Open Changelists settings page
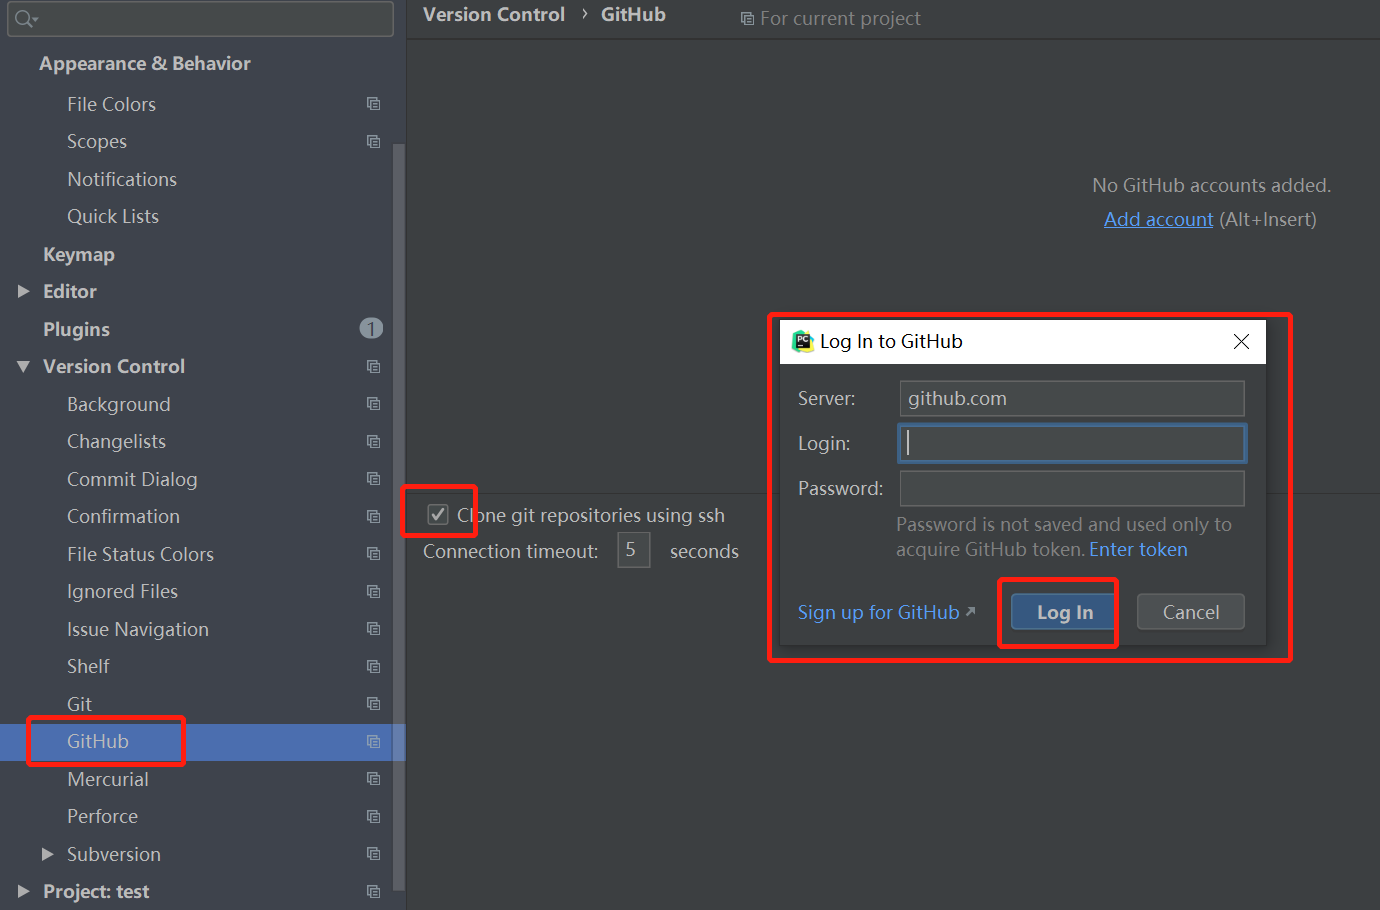Screen dimensions: 1380x910 [116, 442]
